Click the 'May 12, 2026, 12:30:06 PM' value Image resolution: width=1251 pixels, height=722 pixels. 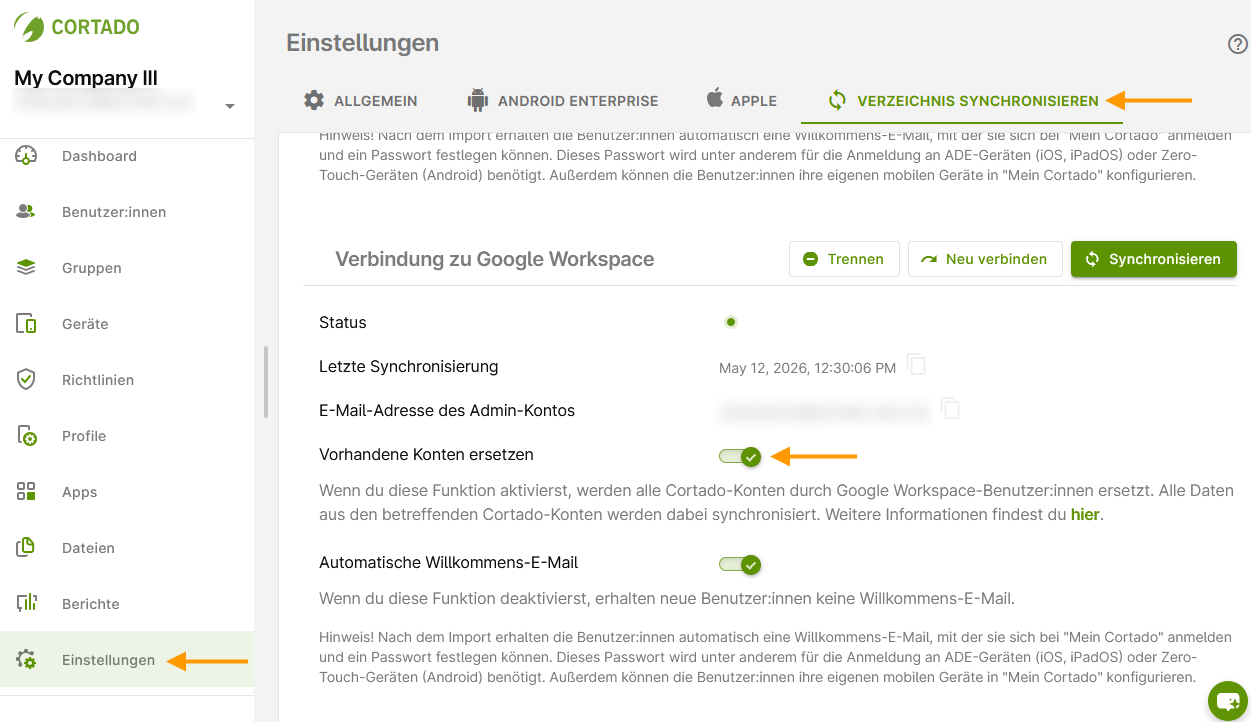tap(807, 368)
